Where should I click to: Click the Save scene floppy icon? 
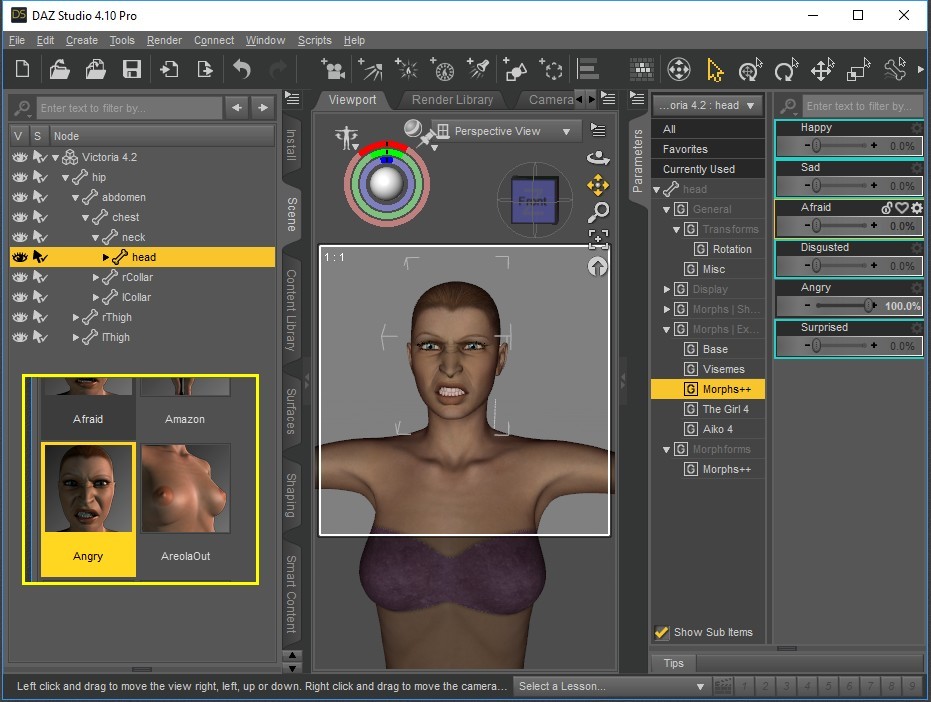132,69
